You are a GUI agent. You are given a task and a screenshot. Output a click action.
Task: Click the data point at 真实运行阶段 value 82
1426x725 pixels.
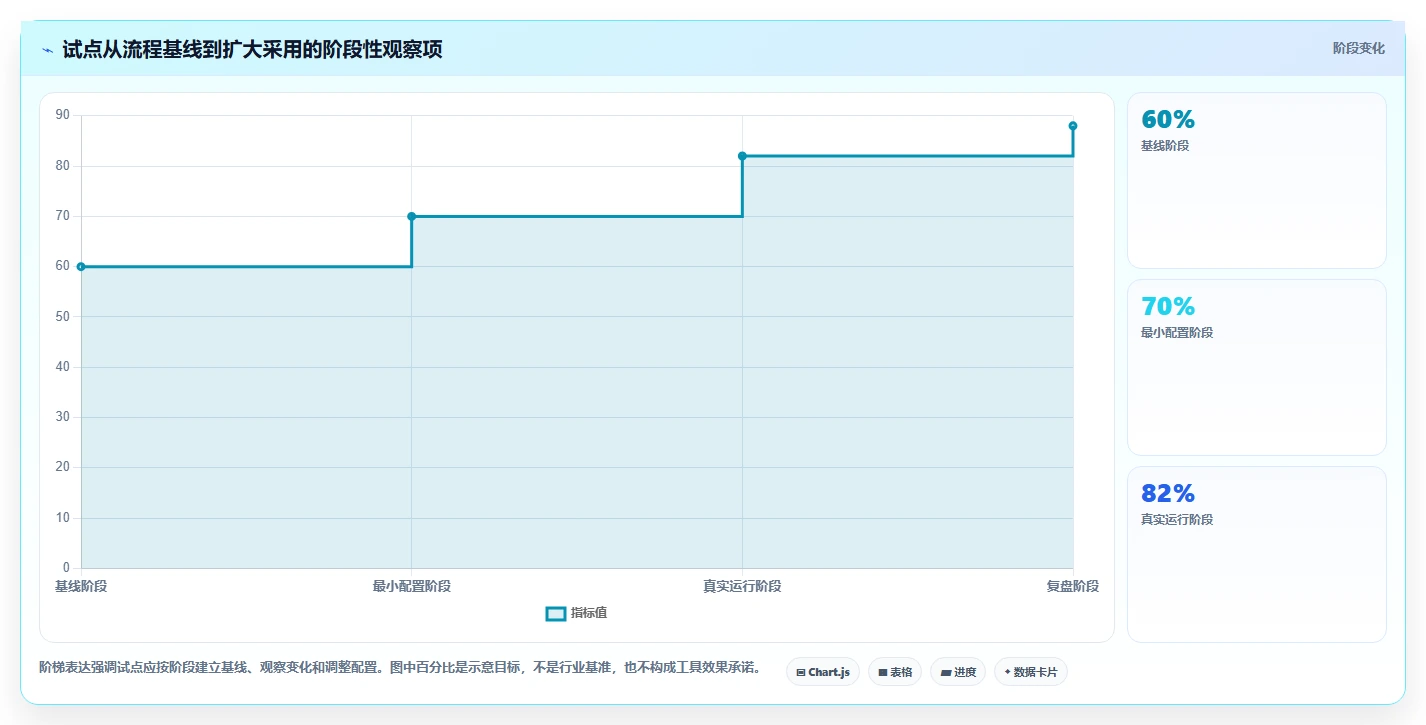click(742, 156)
